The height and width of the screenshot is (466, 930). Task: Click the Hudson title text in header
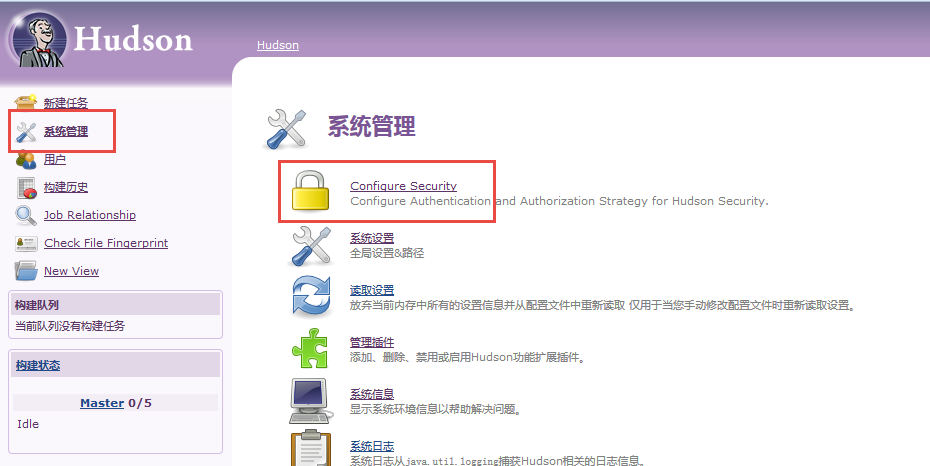133,39
